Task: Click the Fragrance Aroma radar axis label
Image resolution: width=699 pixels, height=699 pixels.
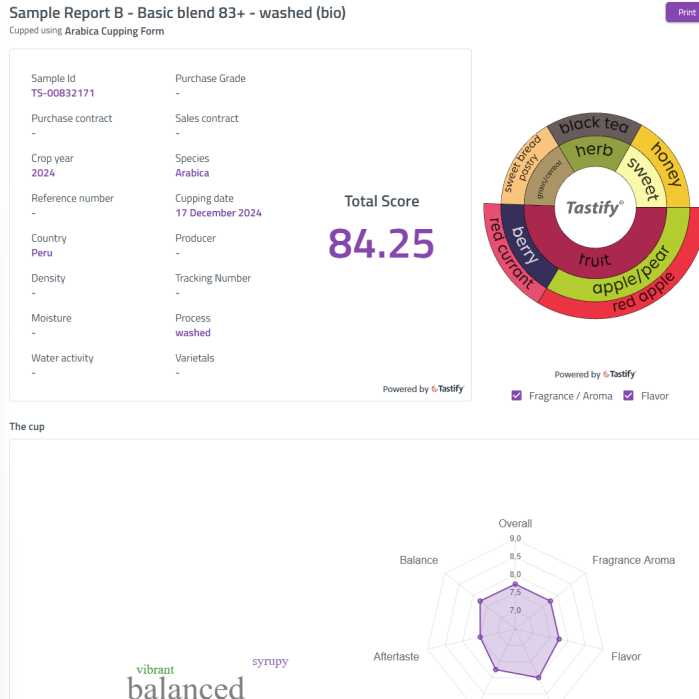Action: [633, 560]
